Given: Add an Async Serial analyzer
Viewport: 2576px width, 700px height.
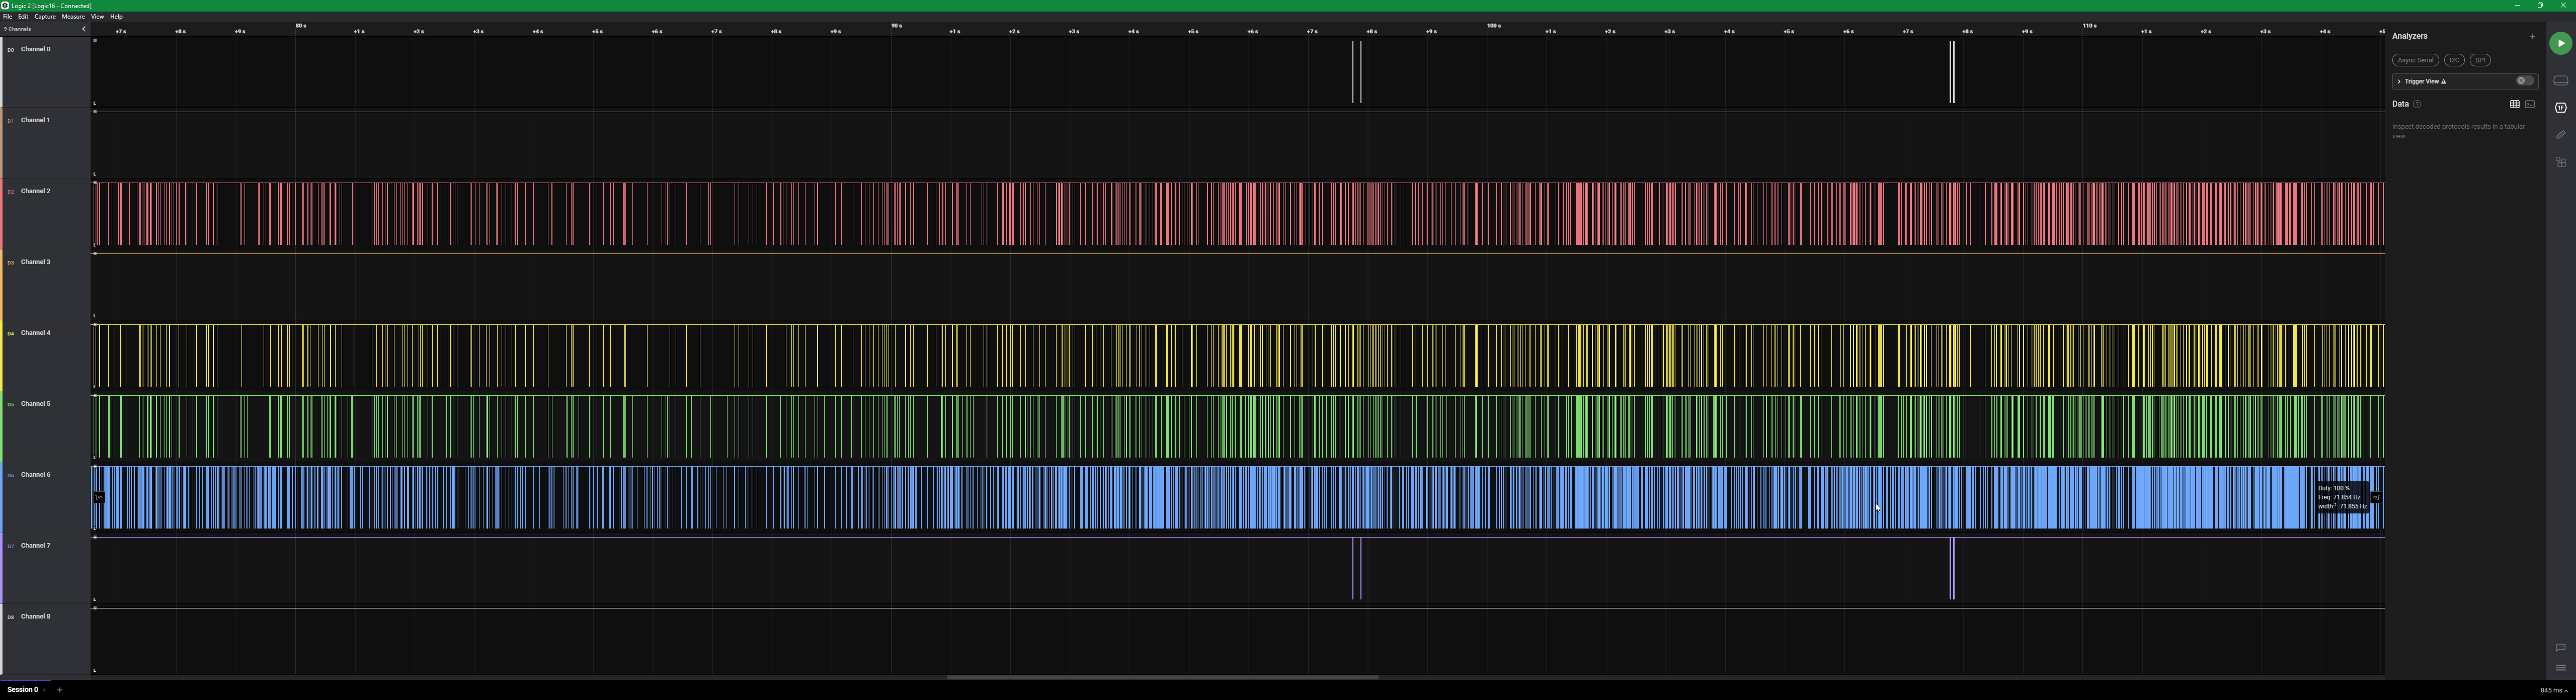Looking at the screenshot, I should (2415, 60).
